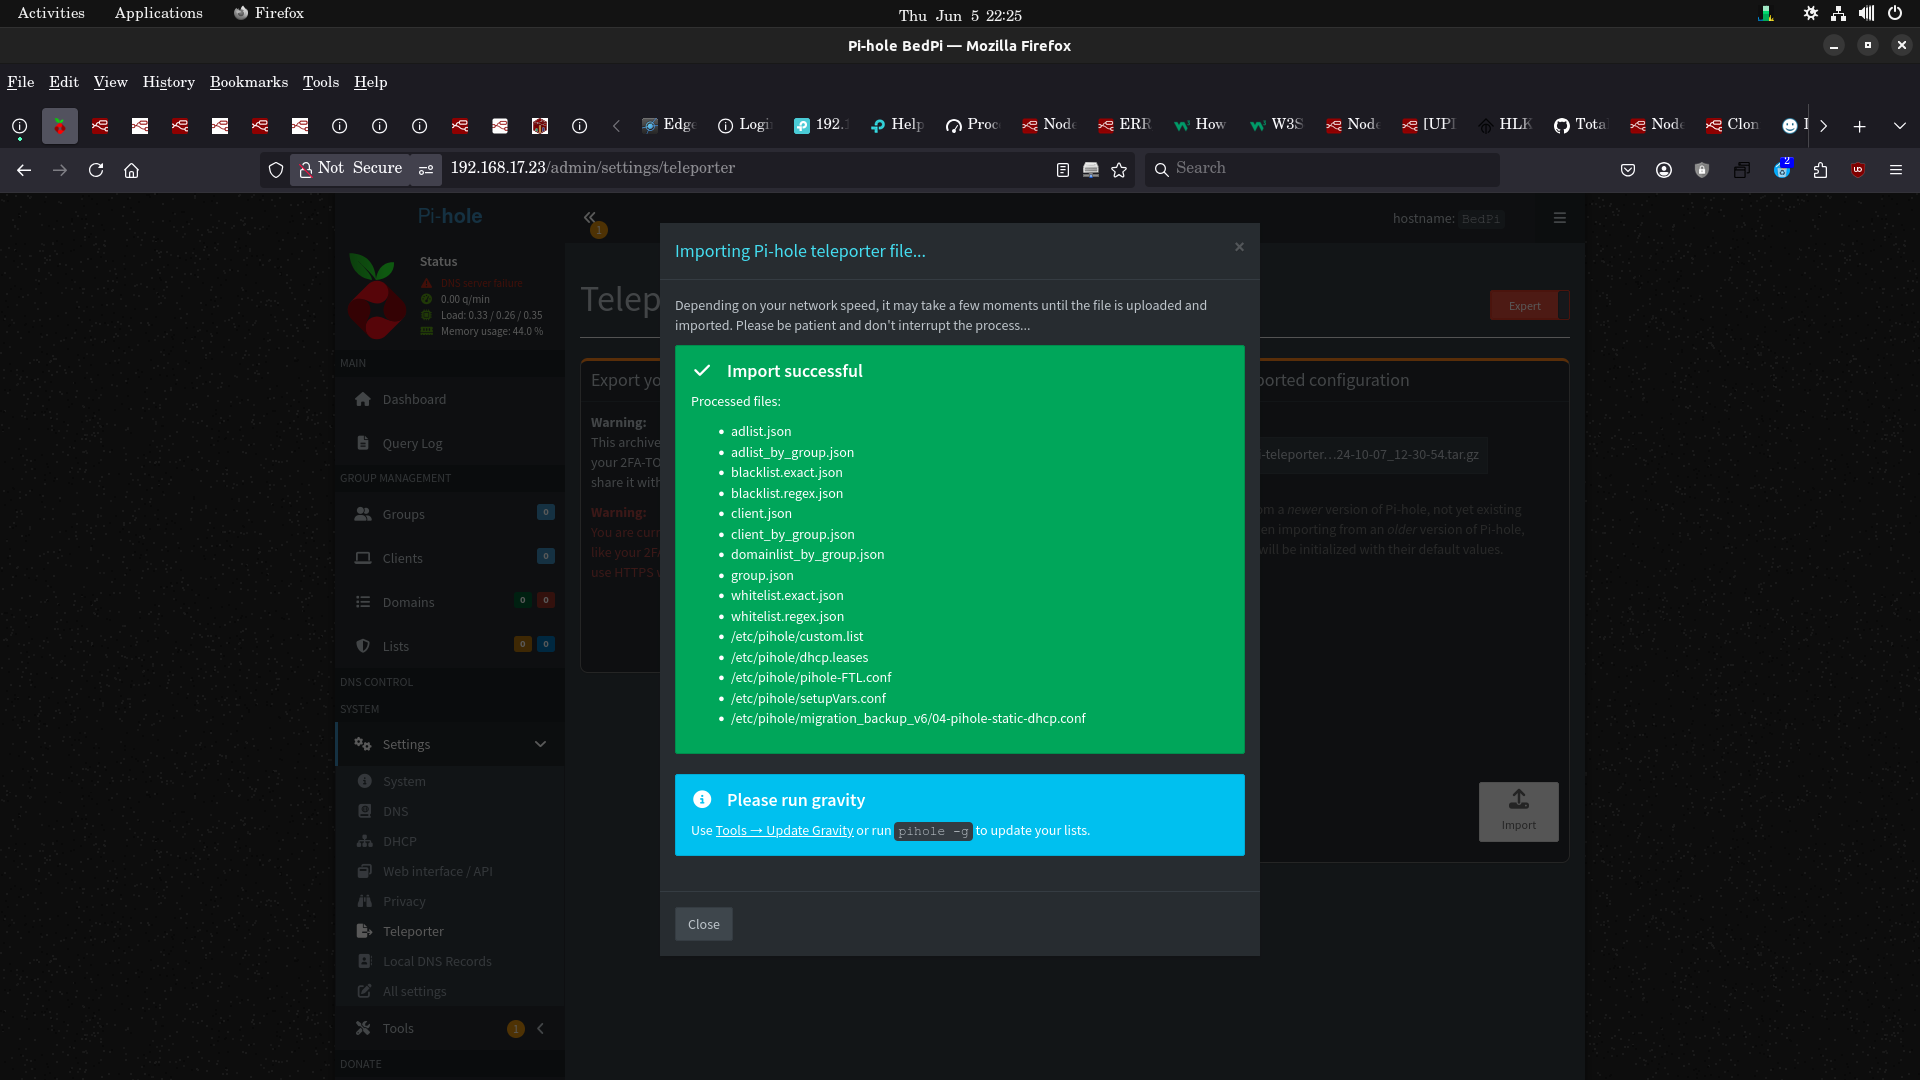Screen dimensions: 1920x1080
Task: Open the File menu
Action: click(x=21, y=82)
